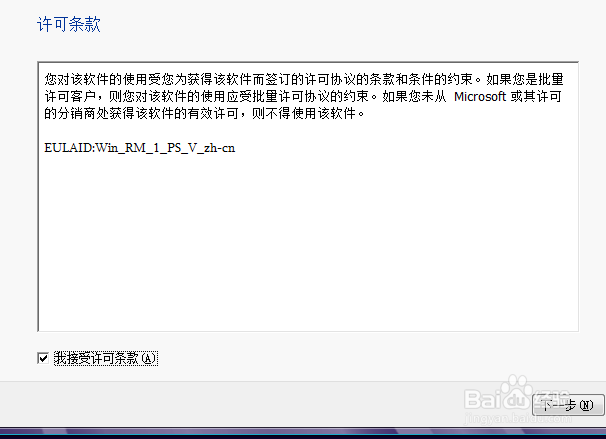Click the second line starting with 许可客户
606x439 pixels.
[303, 96]
